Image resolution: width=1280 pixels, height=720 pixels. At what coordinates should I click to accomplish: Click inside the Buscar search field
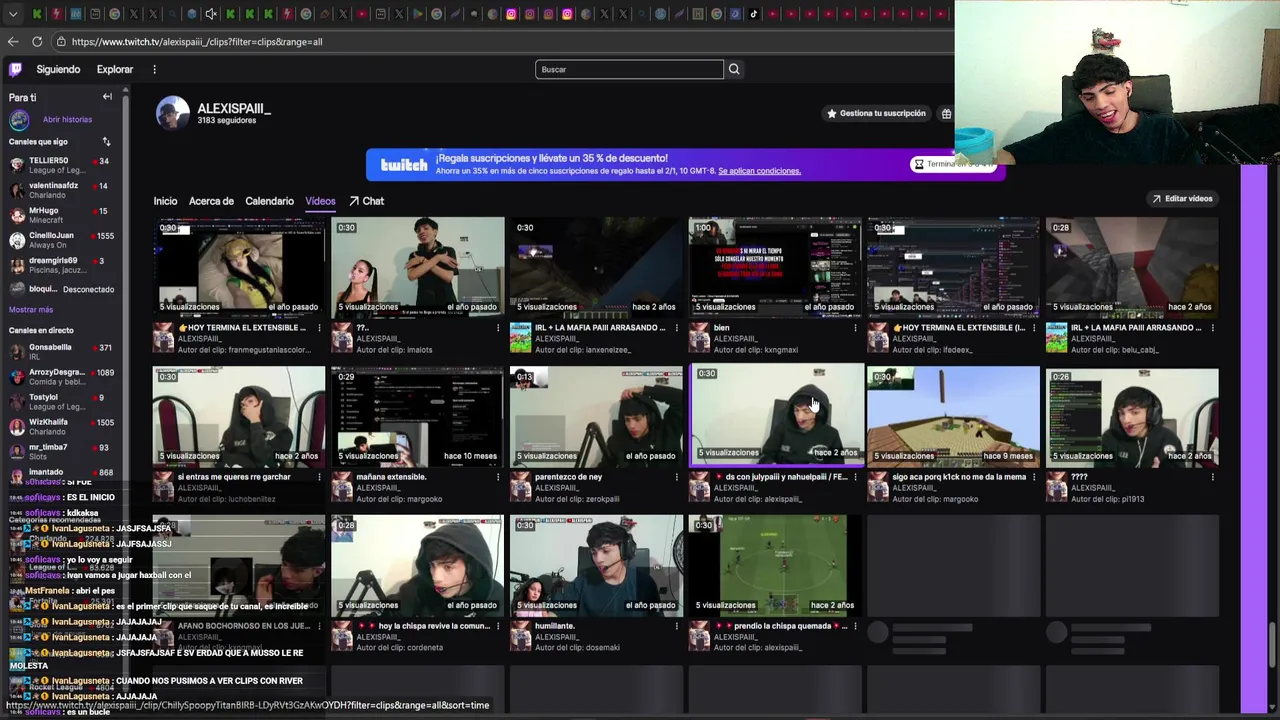coord(629,69)
